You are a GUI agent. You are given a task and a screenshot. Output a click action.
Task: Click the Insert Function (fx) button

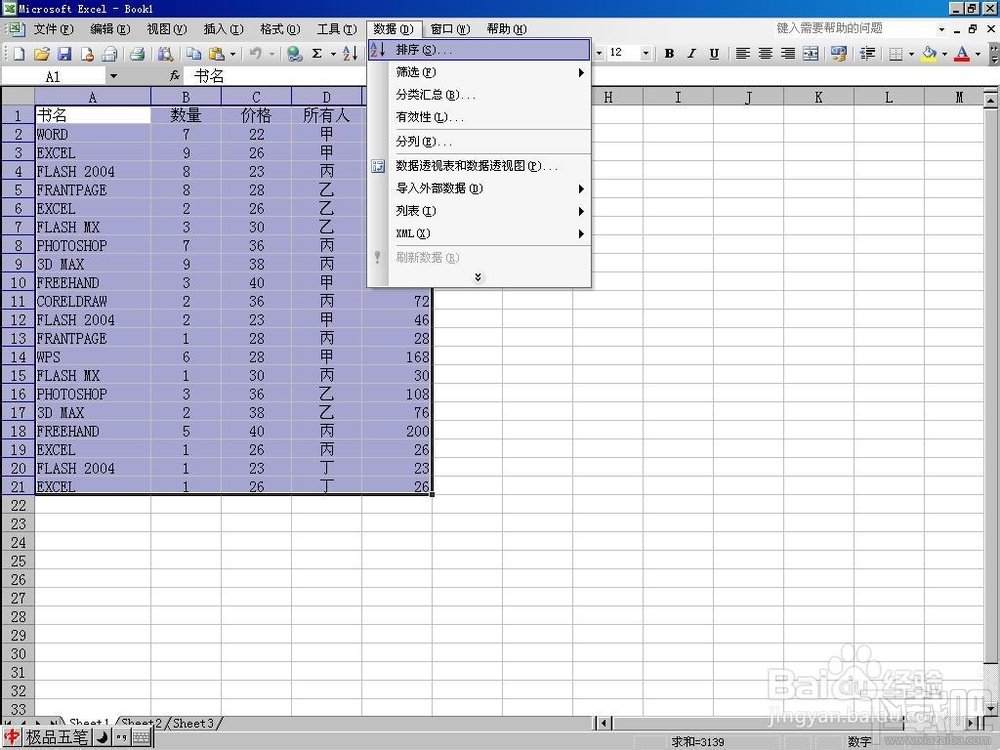tap(175, 75)
